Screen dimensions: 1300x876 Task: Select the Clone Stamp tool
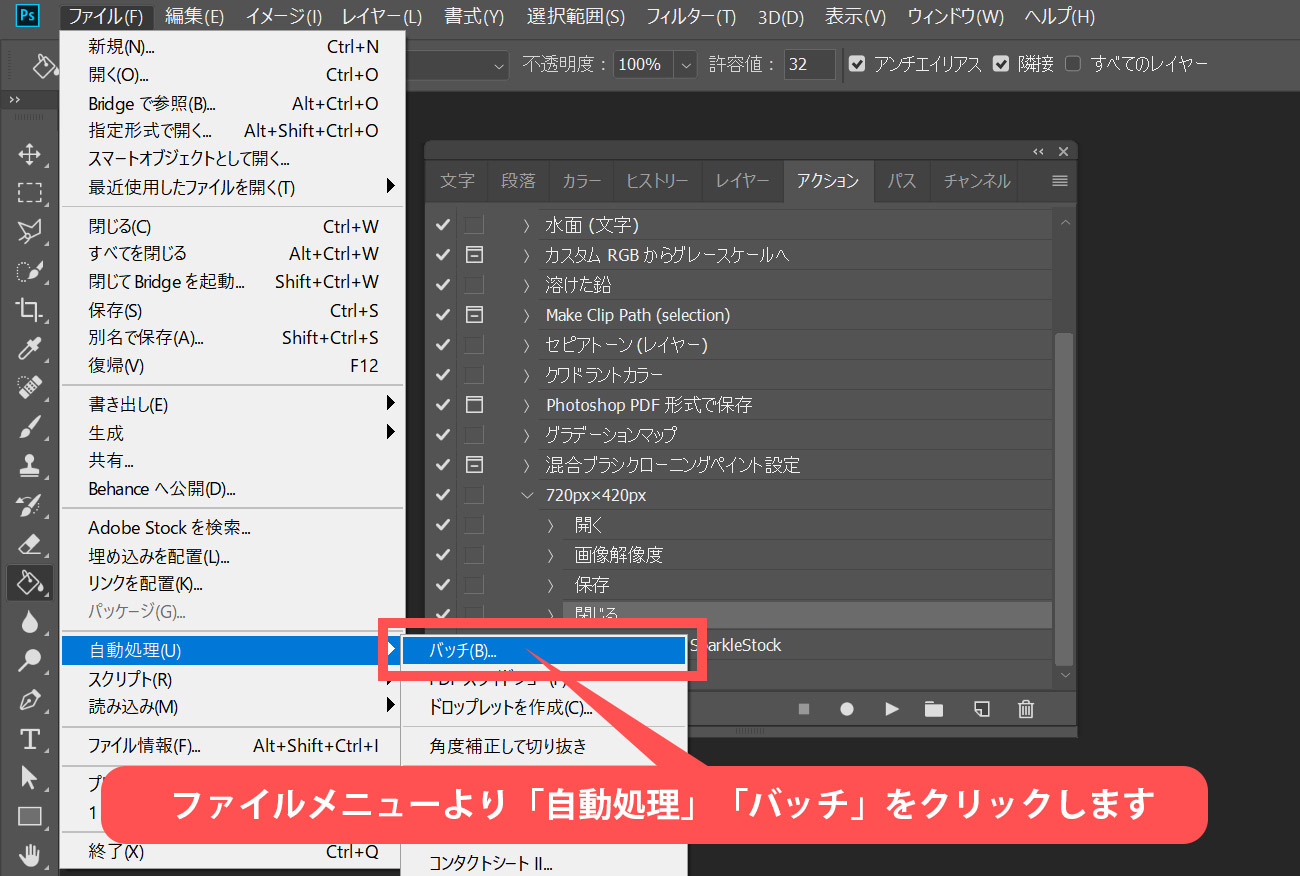pos(30,466)
